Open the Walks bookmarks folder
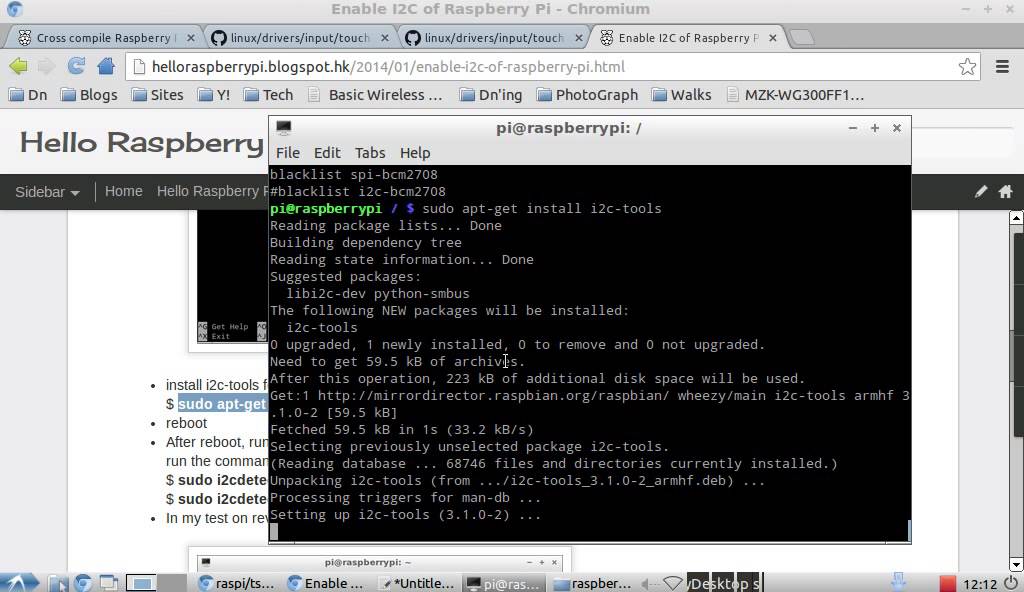This screenshot has width=1024, height=592. click(682, 95)
